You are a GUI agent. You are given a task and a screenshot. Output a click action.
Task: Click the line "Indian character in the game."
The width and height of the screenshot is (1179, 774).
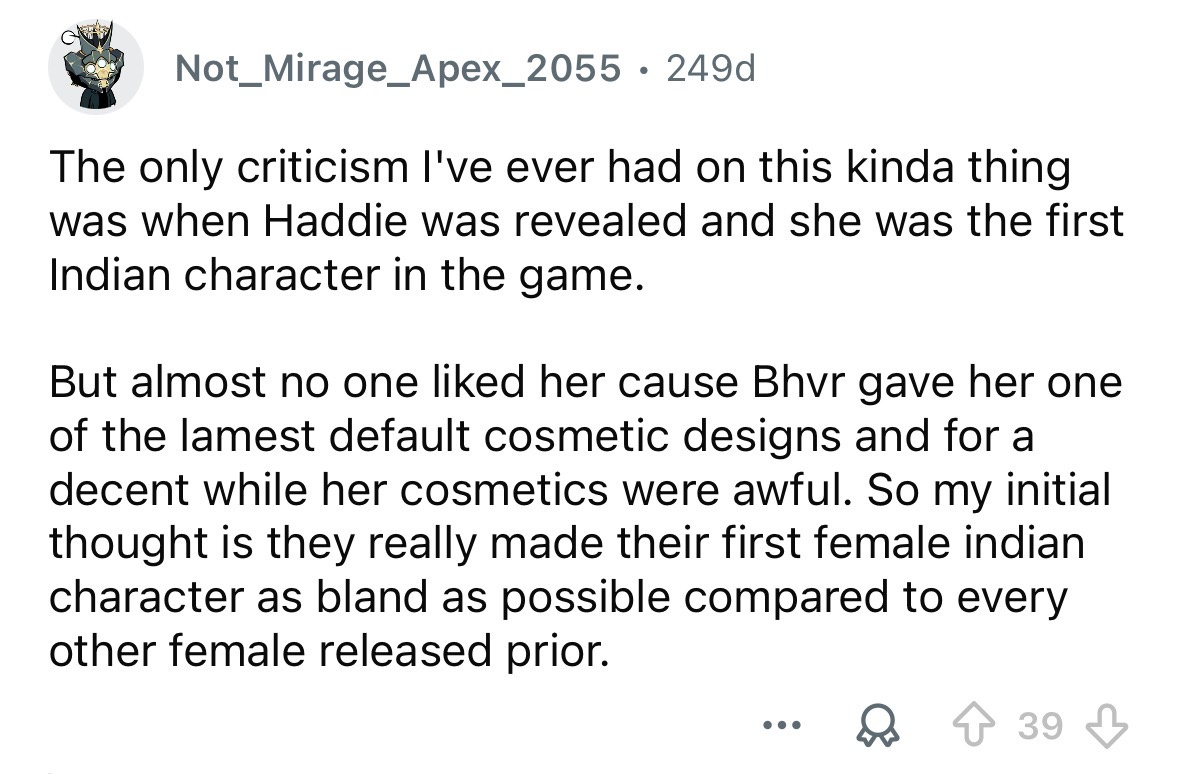click(x=341, y=275)
